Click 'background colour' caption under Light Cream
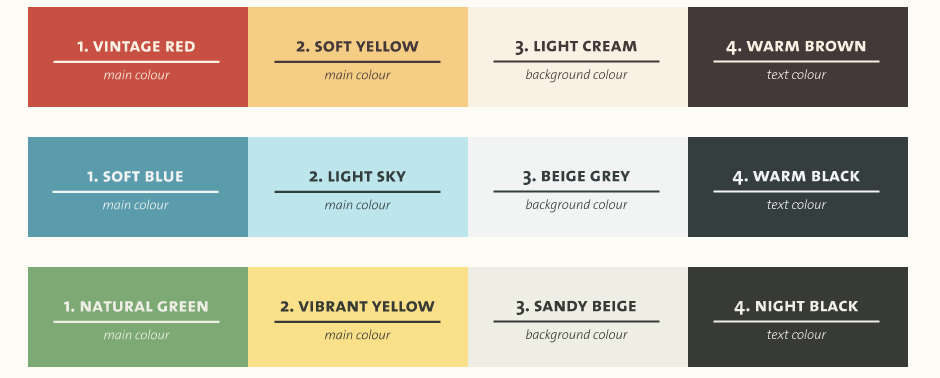Screen dimensions: 940x378 coord(576,75)
